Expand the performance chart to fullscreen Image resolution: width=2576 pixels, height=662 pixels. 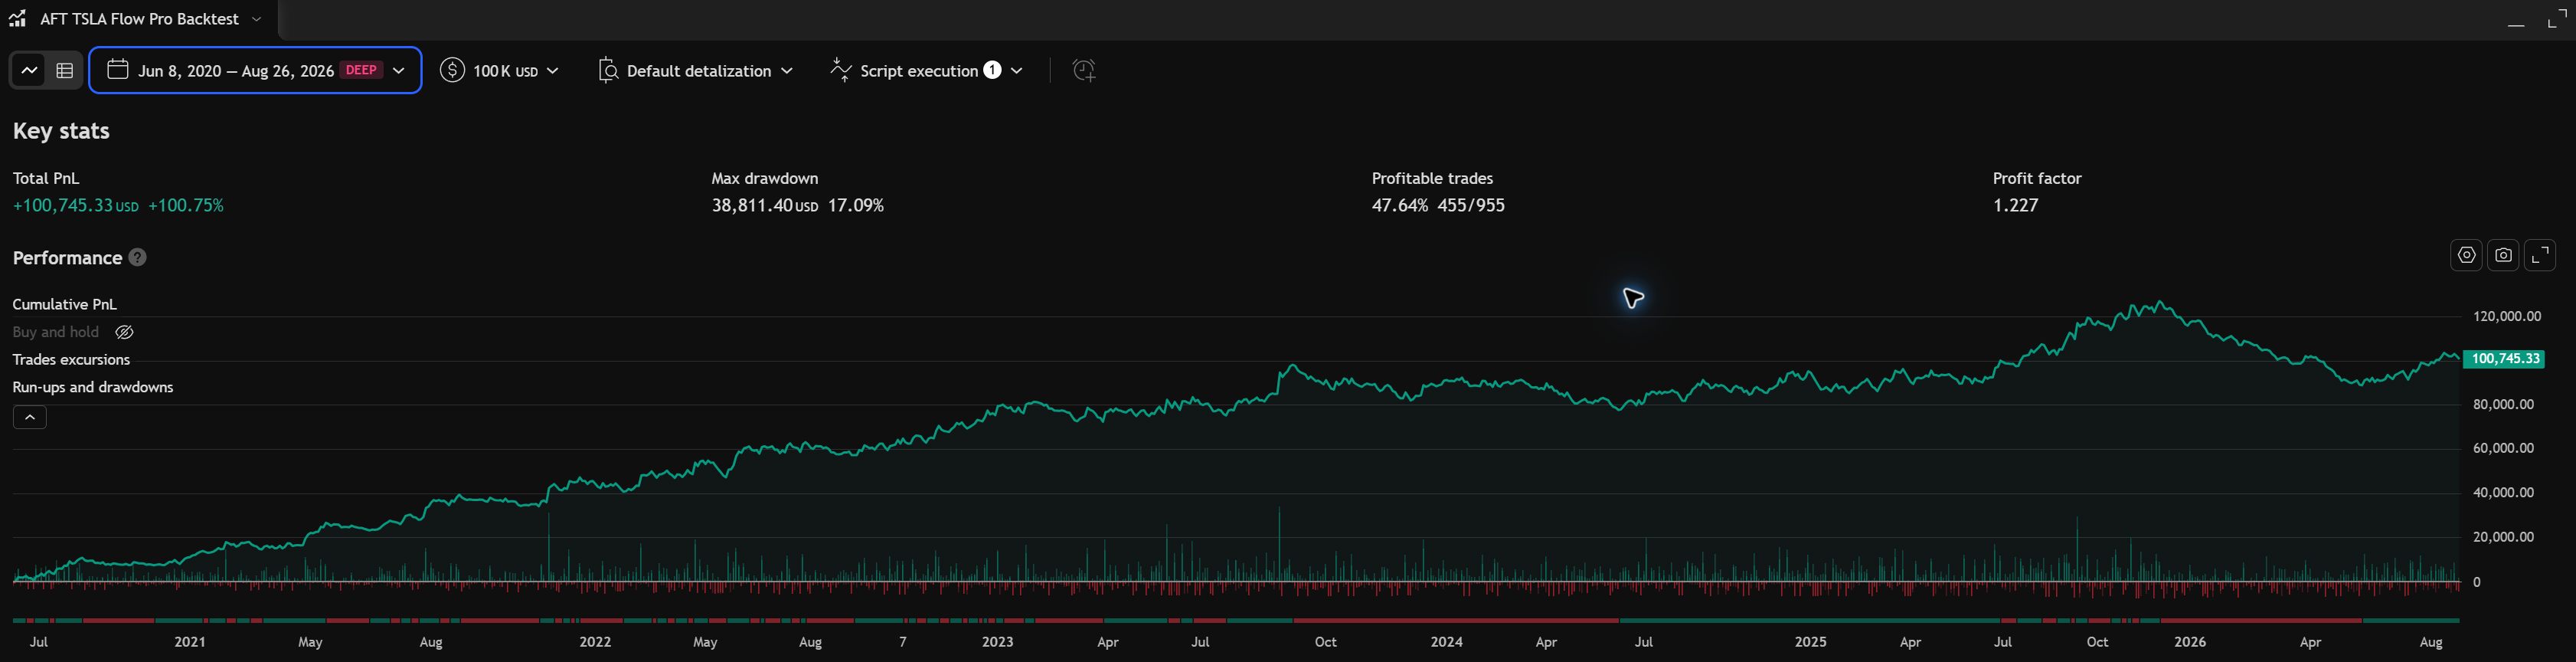[x=2540, y=255]
